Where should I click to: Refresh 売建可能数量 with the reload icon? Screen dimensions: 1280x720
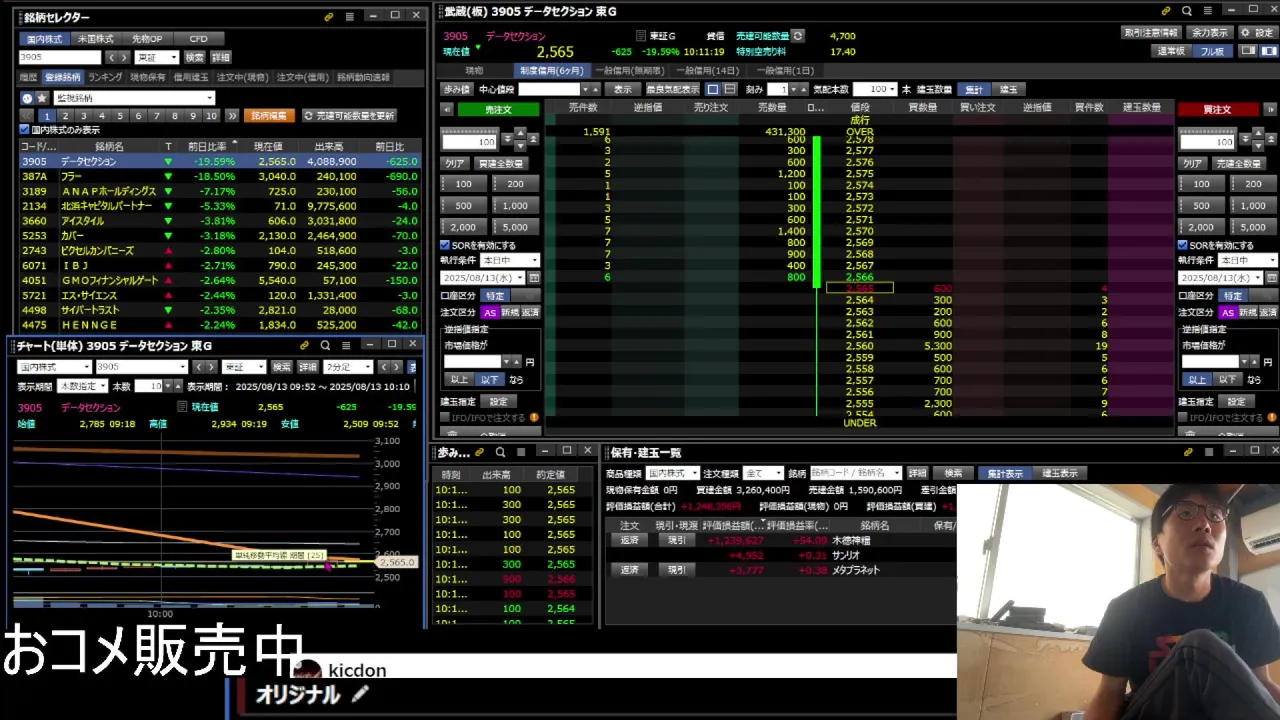(797, 36)
